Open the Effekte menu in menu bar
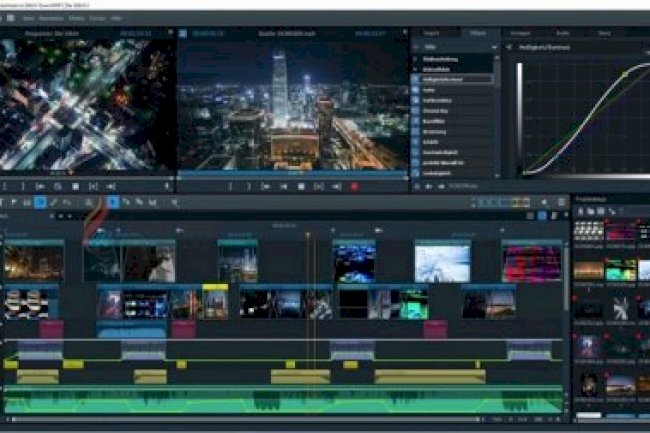Screen dimensions: 650x433 [76, 19]
